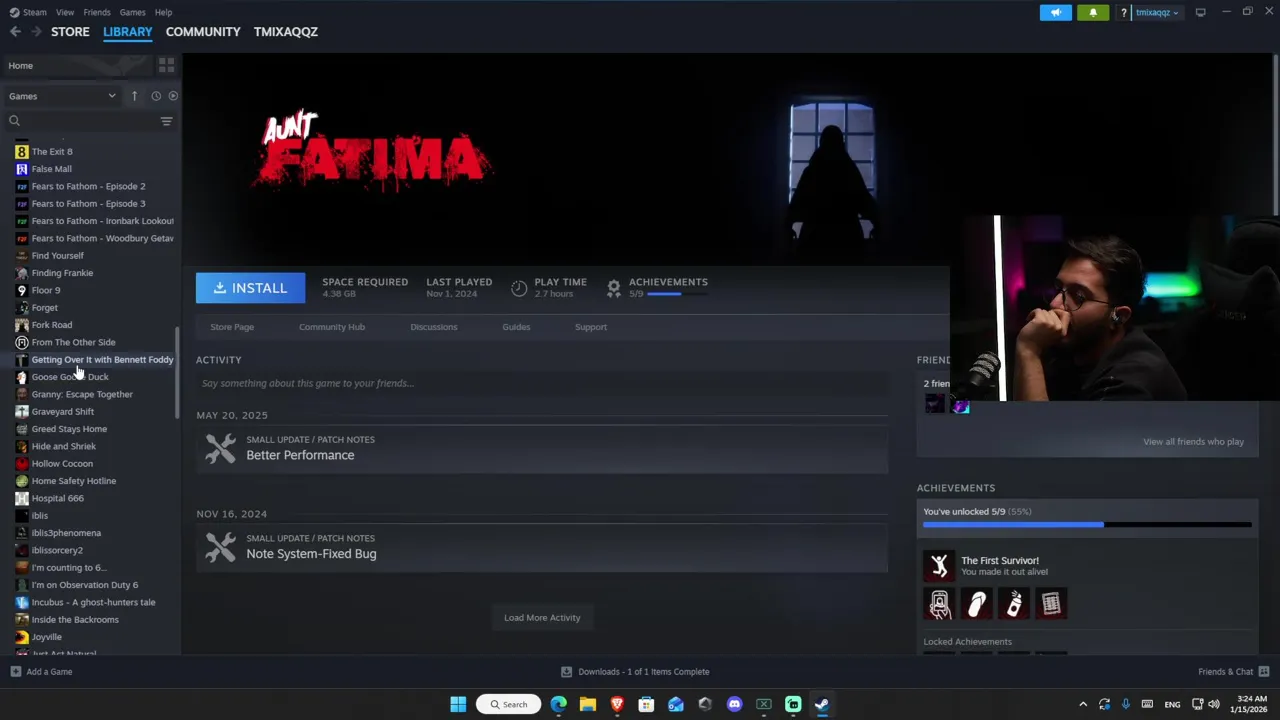Image resolution: width=1280 pixels, height=720 pixels.
Task: Open Brave browser from the taskbar
Action: pos(617,704)
